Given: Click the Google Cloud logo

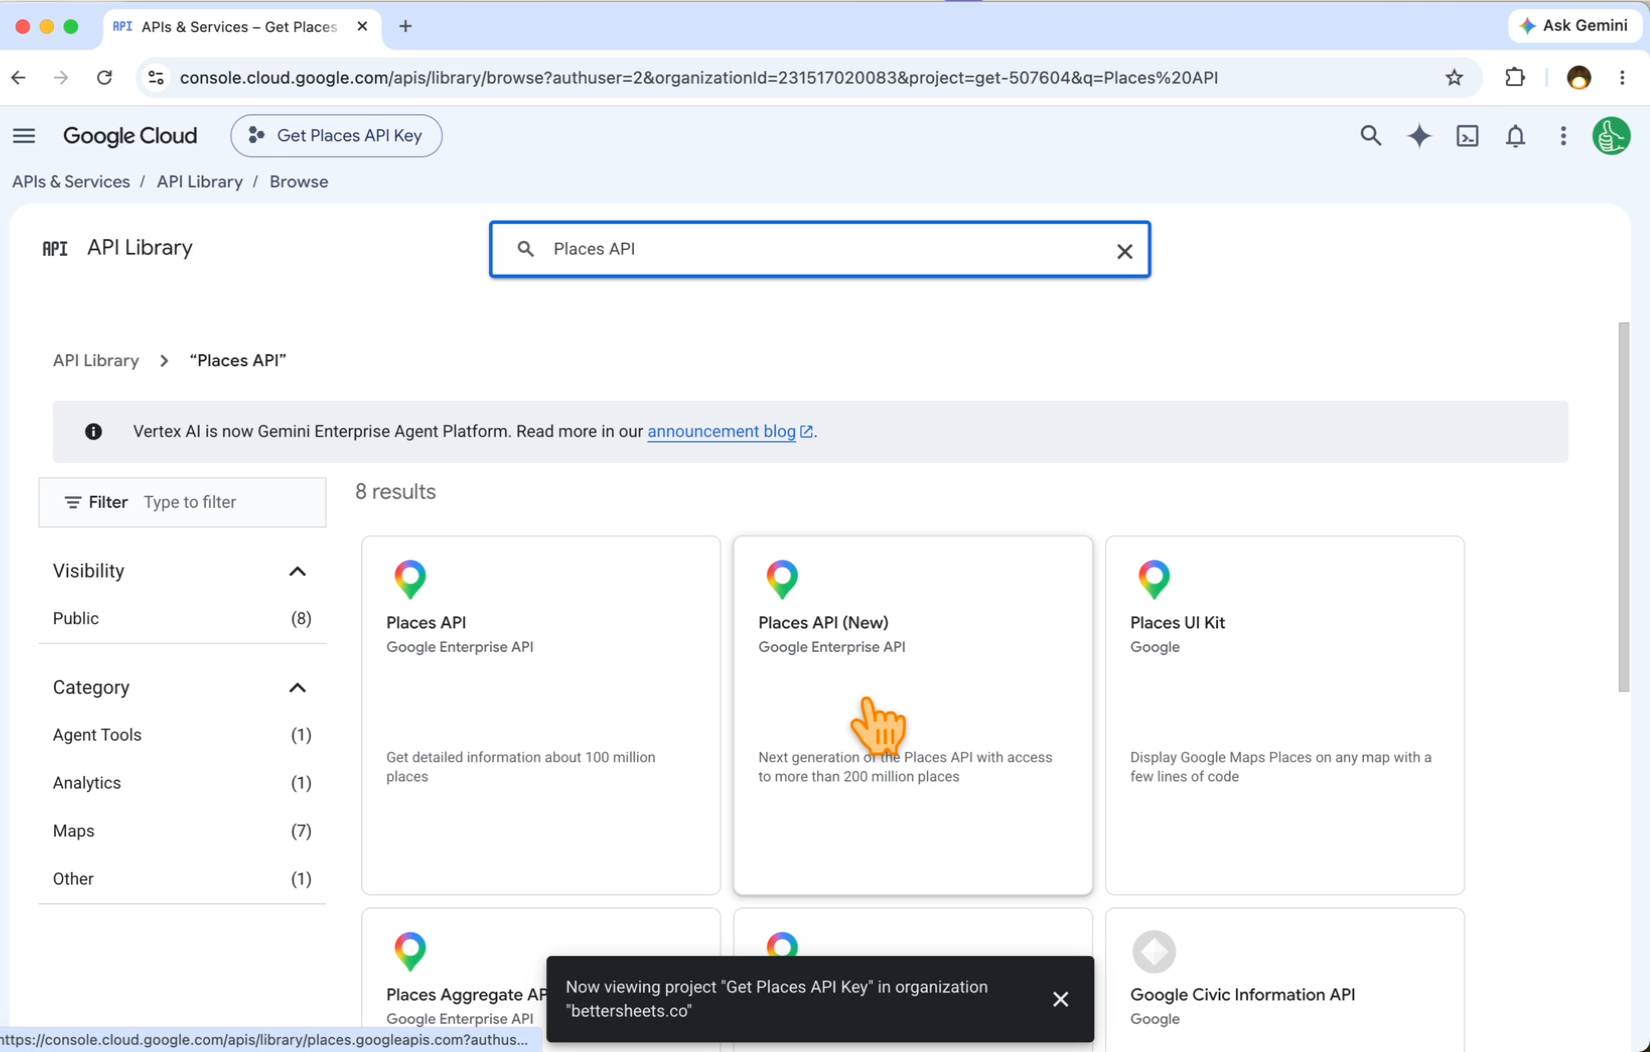Looking at the screenshot, I should [x=130, y=136].
